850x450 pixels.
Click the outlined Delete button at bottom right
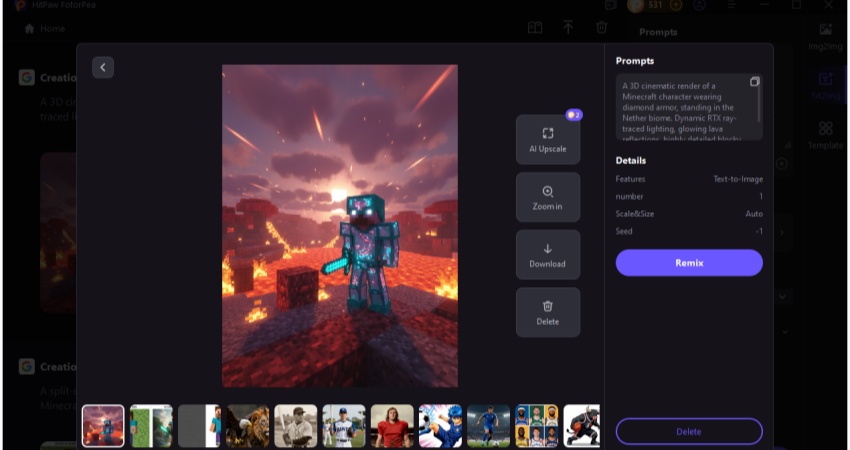(x=689, y=432)
